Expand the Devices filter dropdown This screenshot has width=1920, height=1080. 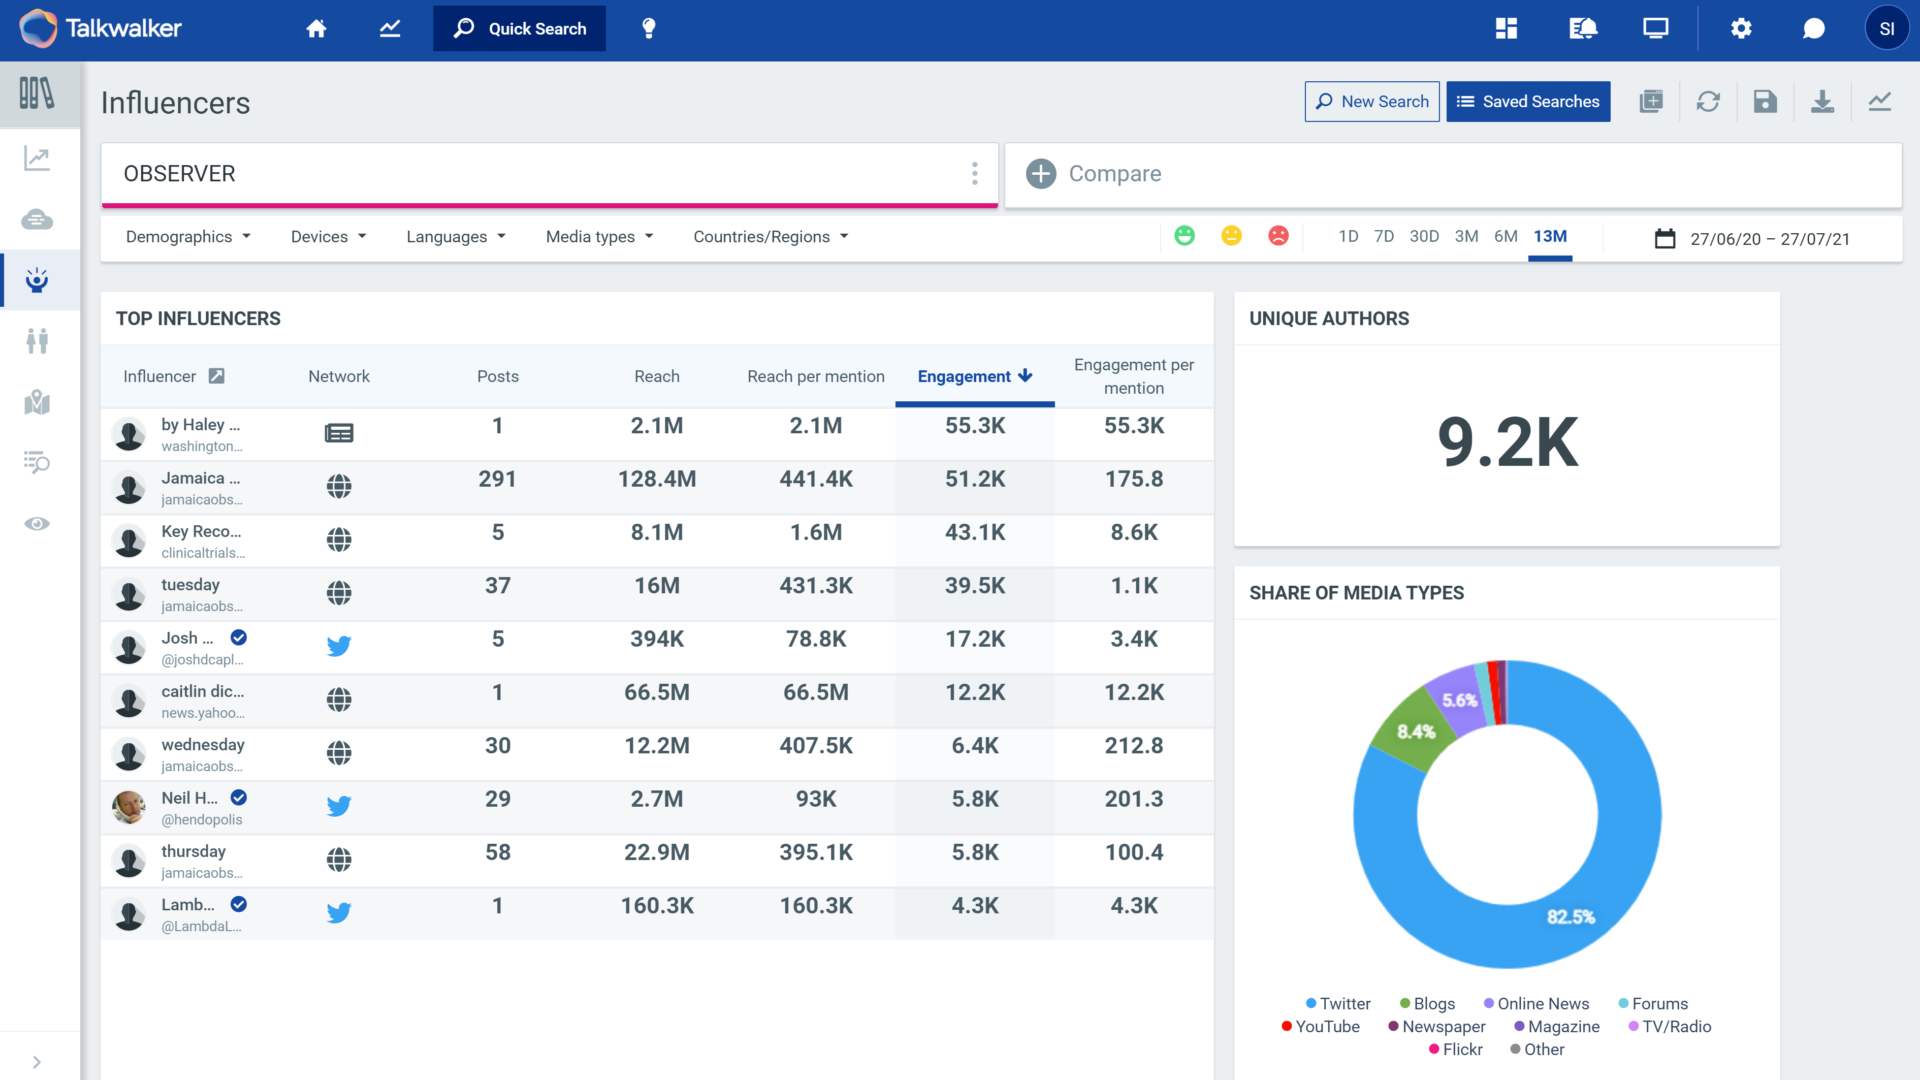click(x=328, y=236)
